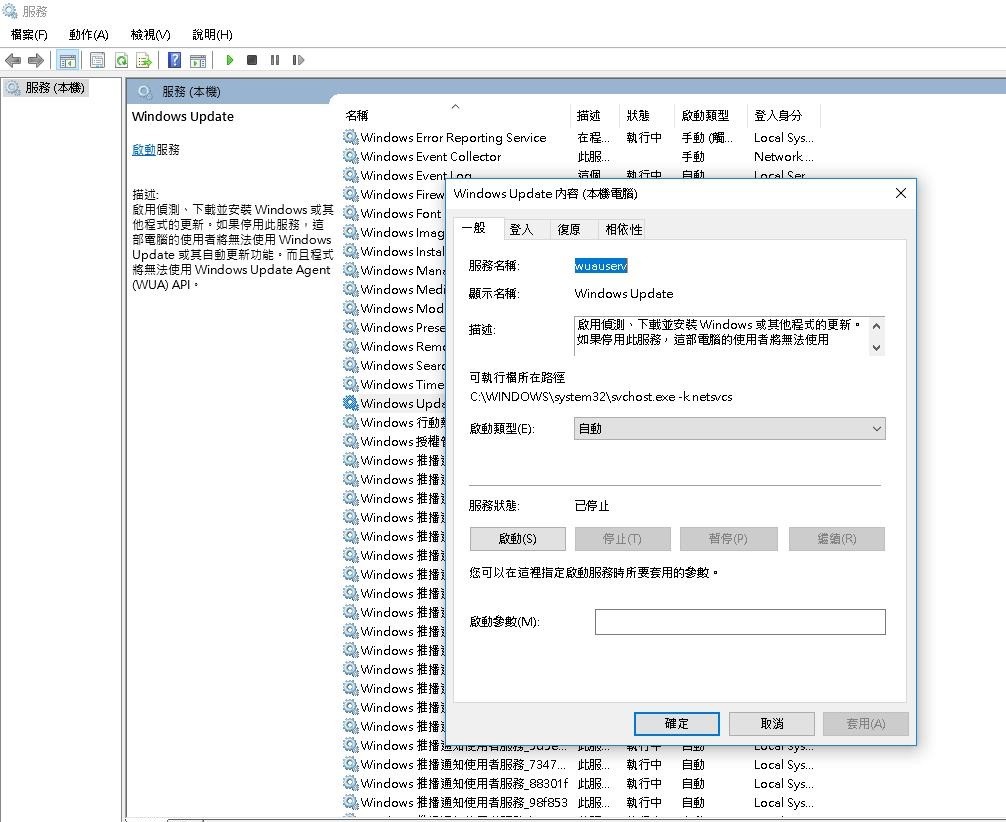Select the Windows 推播通知使用者服務_98f853 row
The image size is (1006, 822).
(x=581, y=802)
